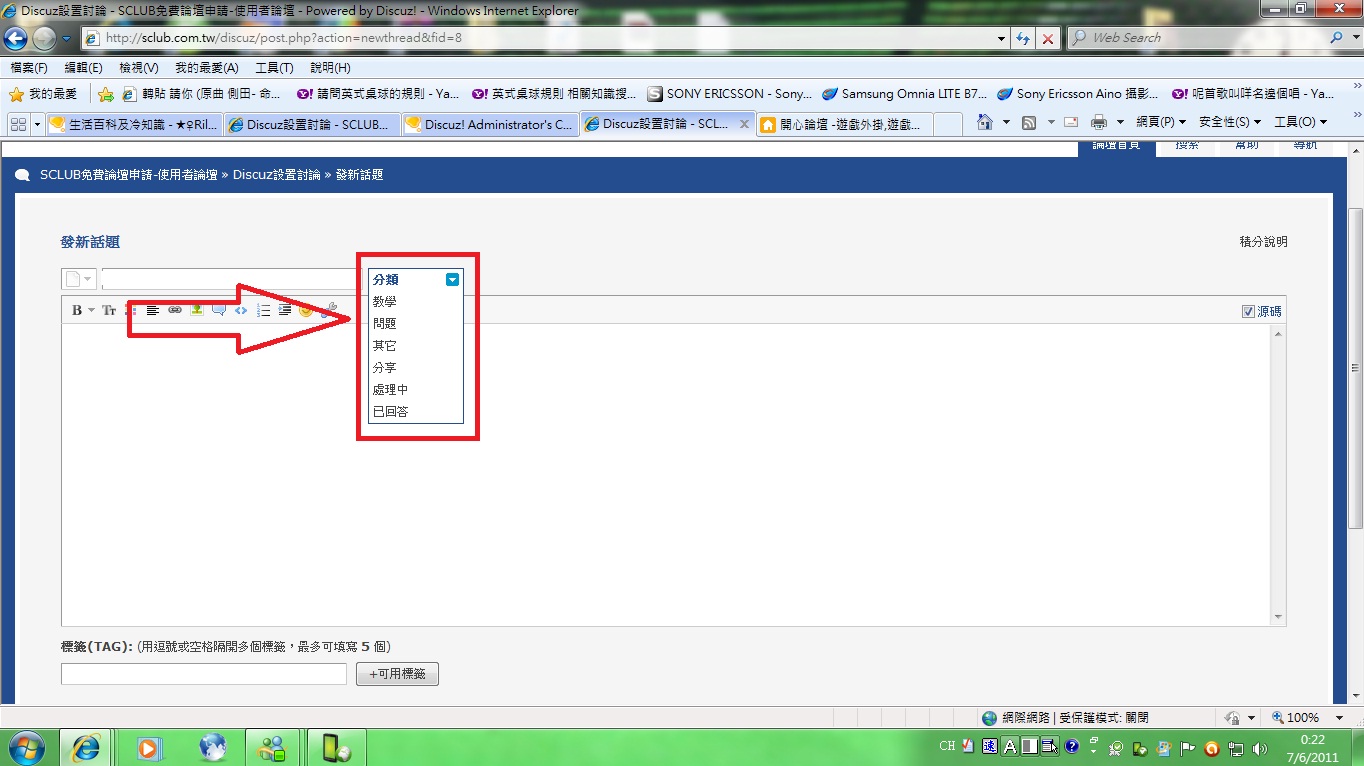
Task: Click the text alignment icon in editor
Action: point(153,310)
